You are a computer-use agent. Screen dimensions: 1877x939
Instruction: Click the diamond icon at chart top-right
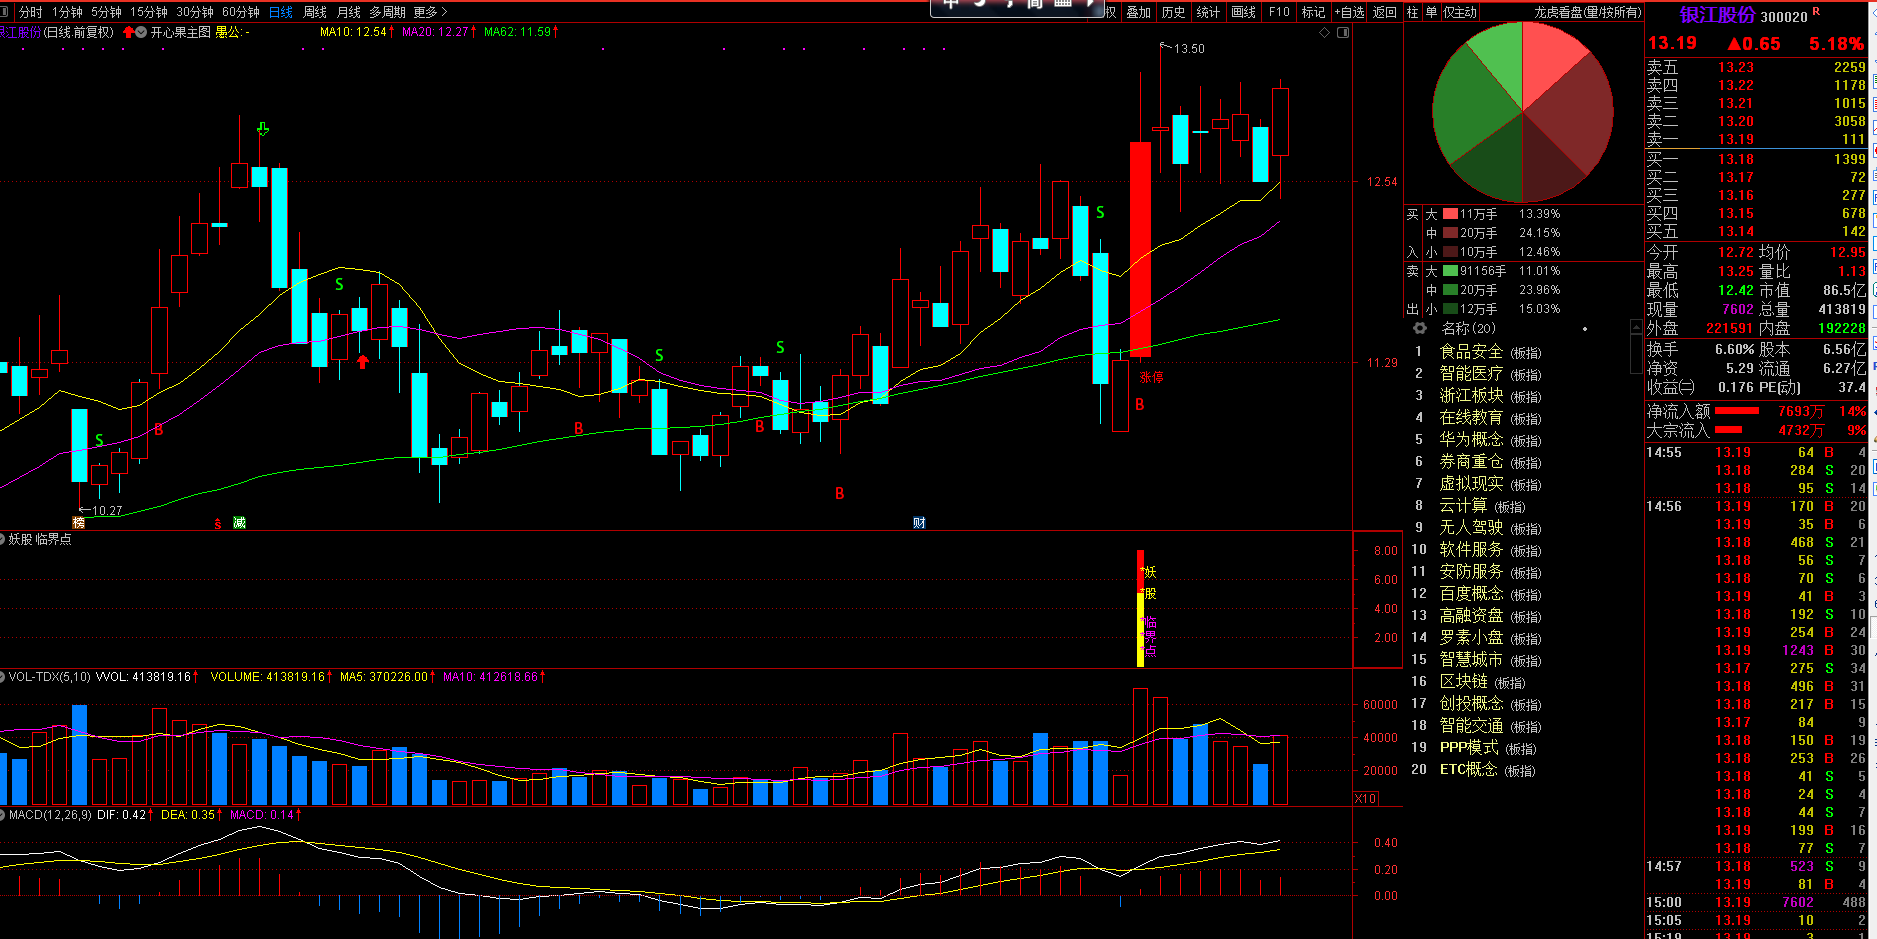pos(1325,32)
